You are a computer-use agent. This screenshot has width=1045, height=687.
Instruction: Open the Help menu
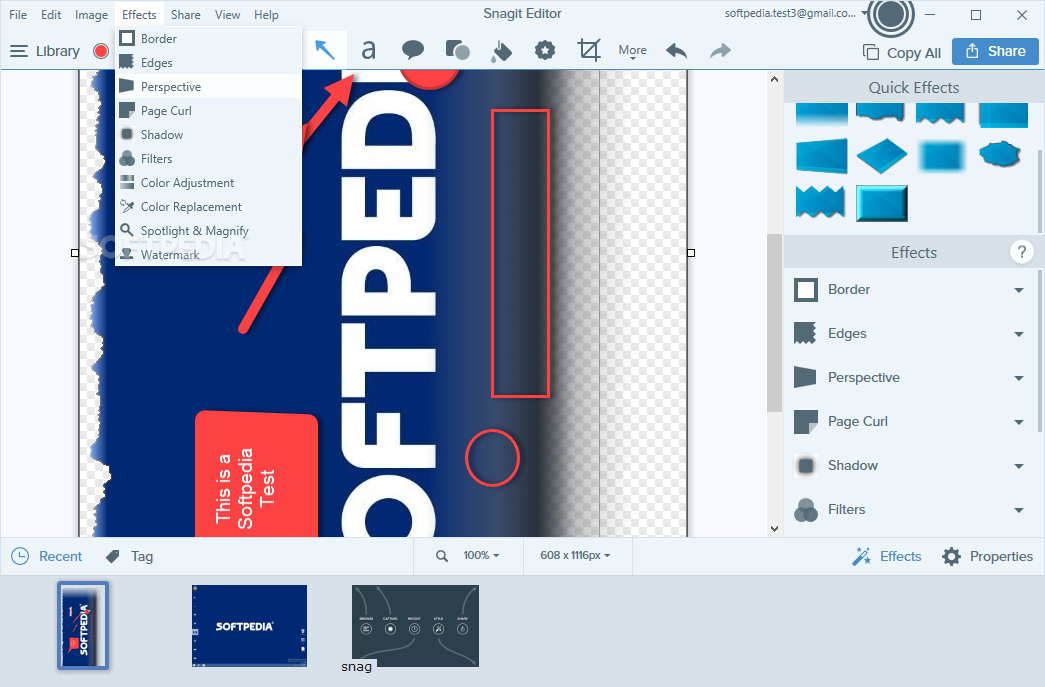coord(266,15)
